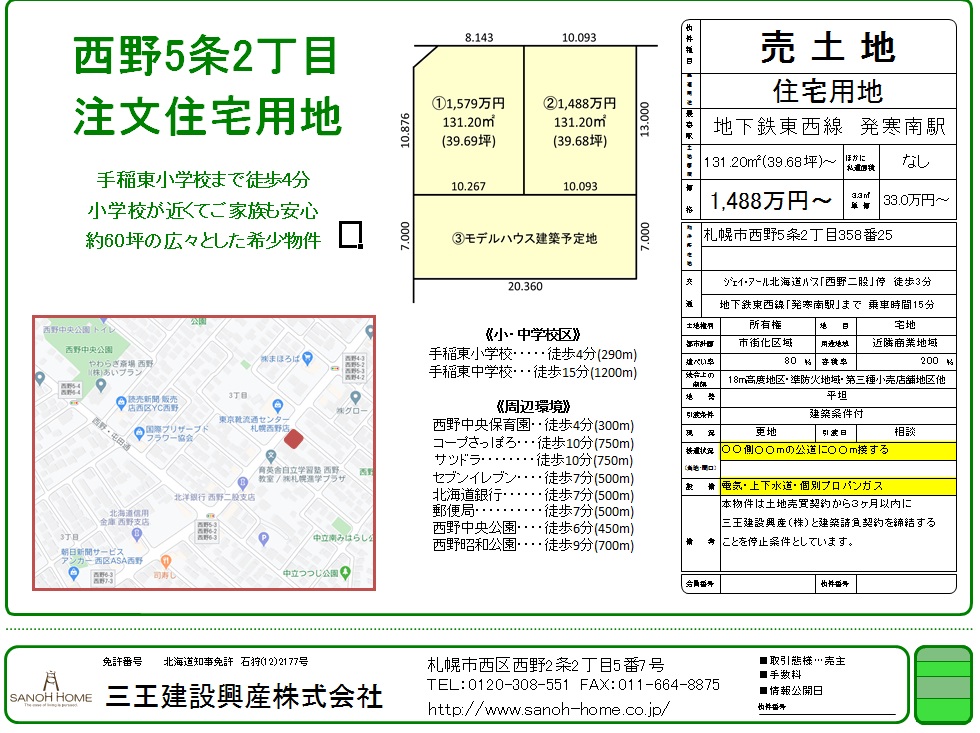Click the 売土地 title header
The width and height of the screenshot is (980, 733).
(x=828, y=46)
